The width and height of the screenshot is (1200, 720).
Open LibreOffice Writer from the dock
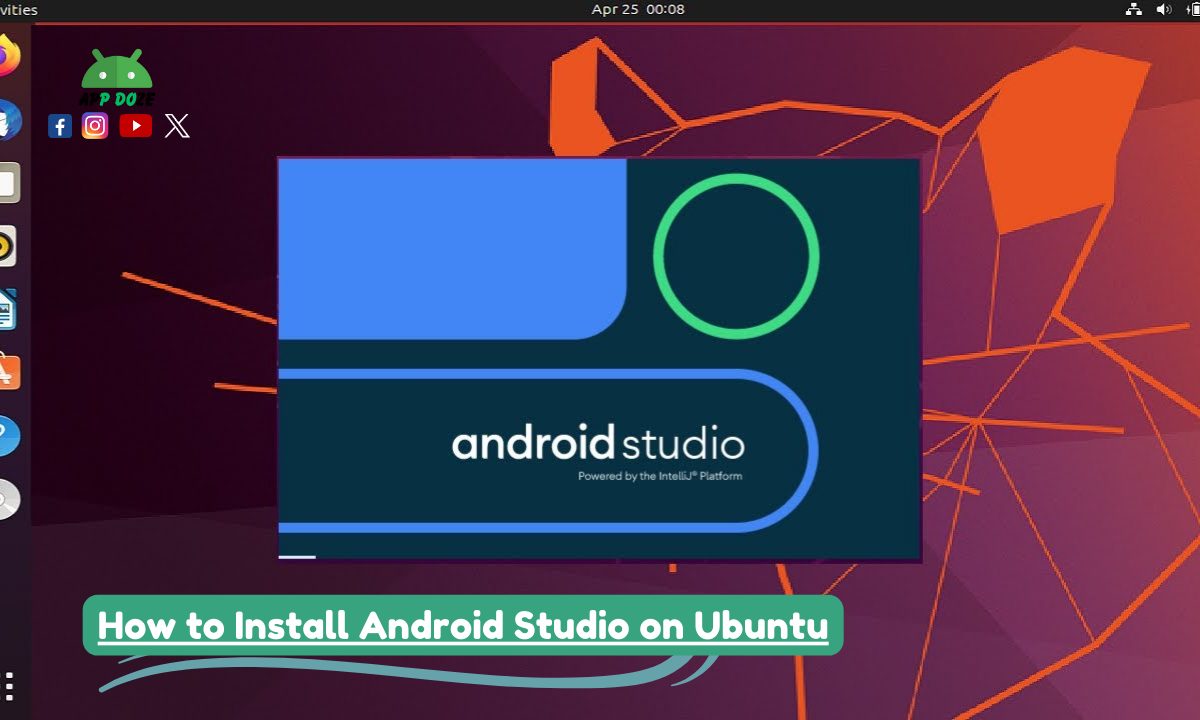point(7,309)
